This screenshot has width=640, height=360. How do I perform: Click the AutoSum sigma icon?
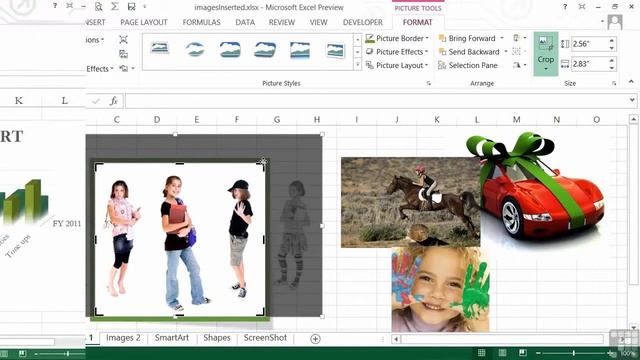[115, 7]
